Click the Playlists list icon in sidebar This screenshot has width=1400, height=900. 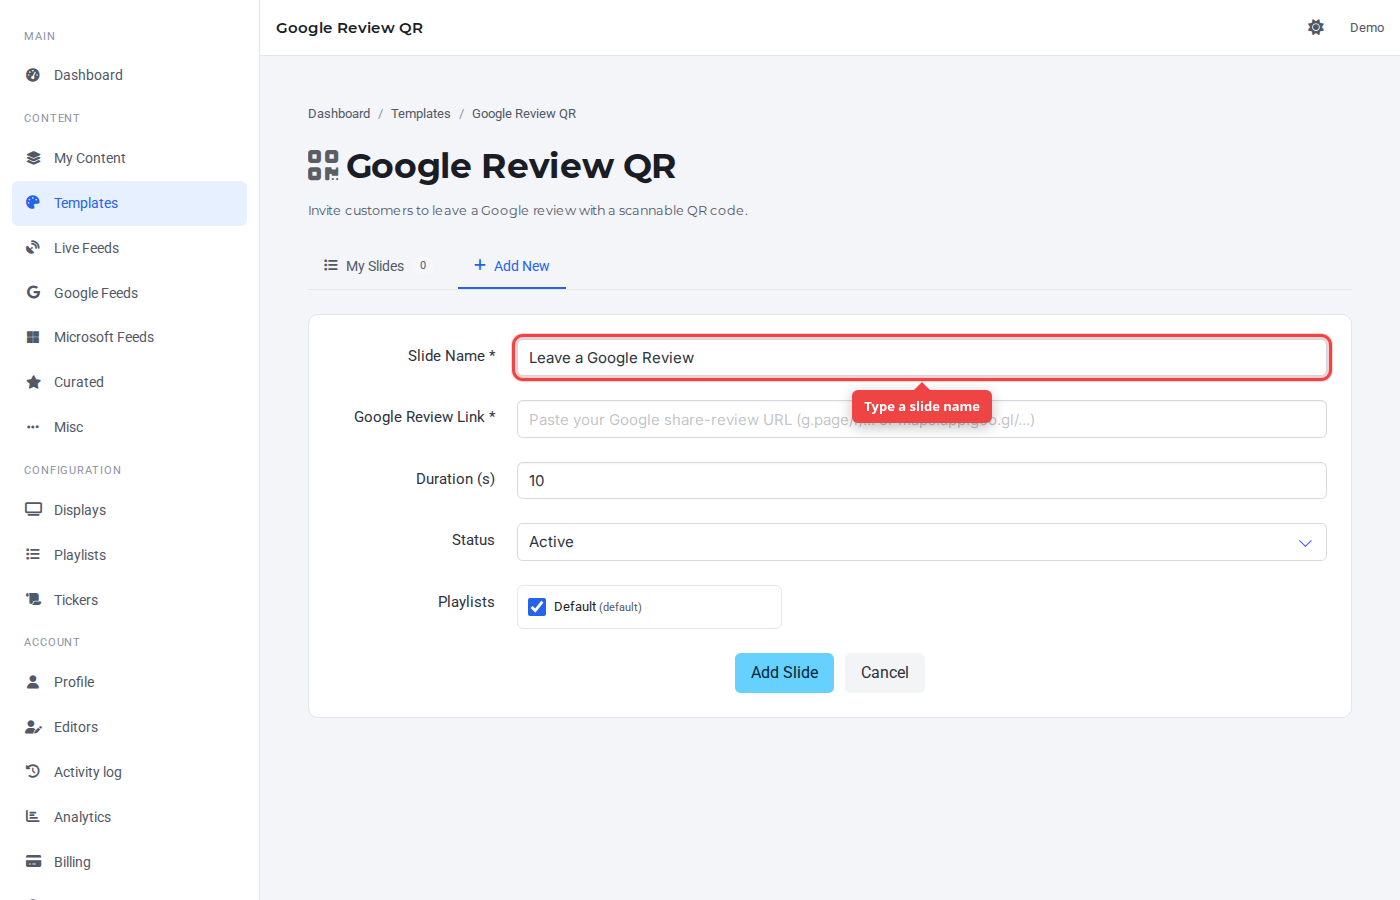(33, 554)
